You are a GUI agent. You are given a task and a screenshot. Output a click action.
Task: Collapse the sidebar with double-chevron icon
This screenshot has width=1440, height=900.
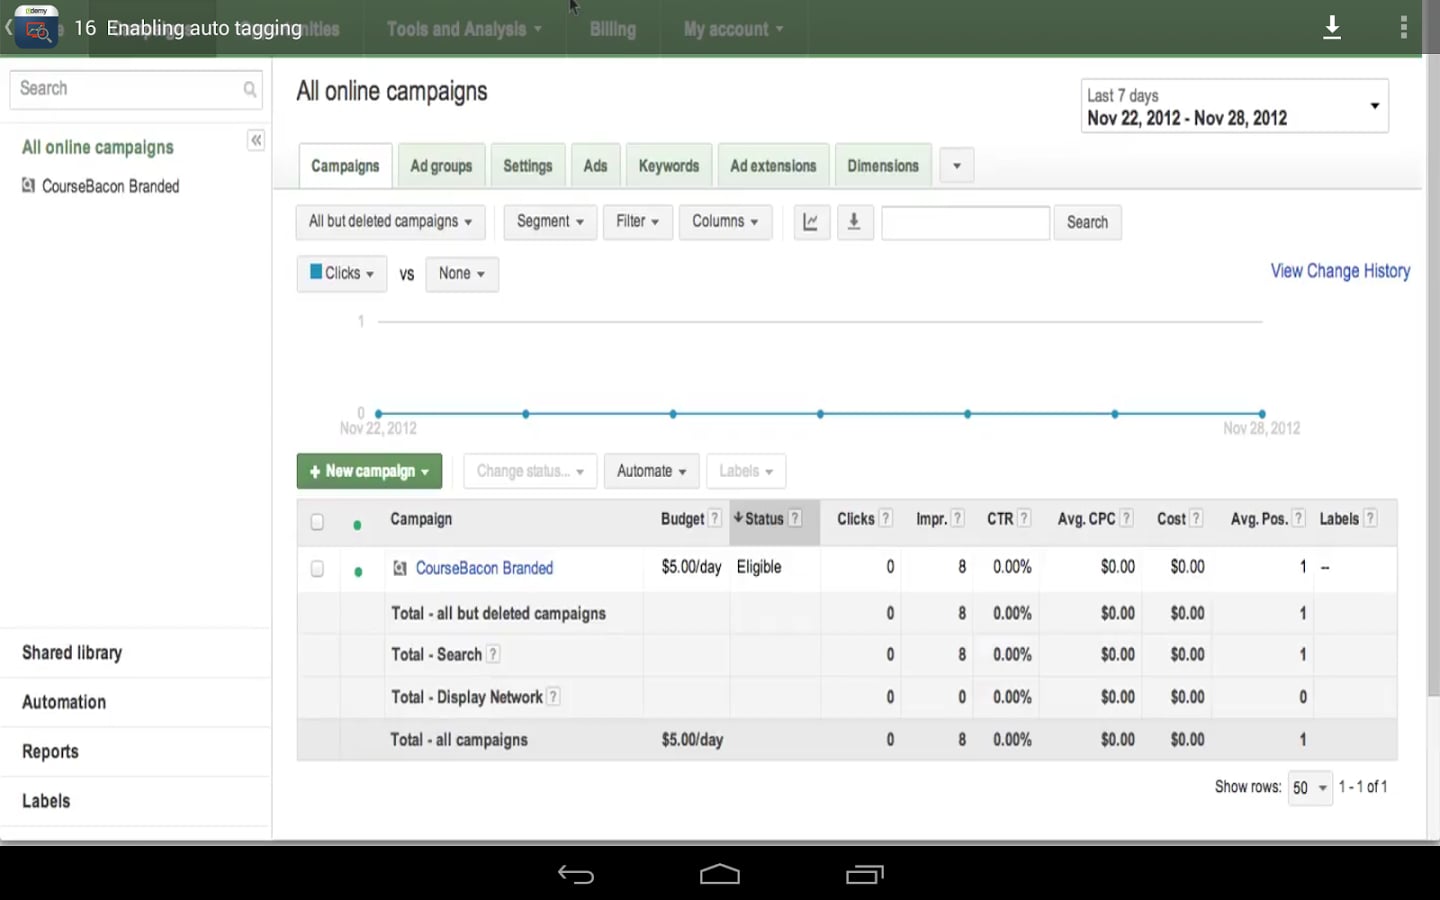coord(256,140)
